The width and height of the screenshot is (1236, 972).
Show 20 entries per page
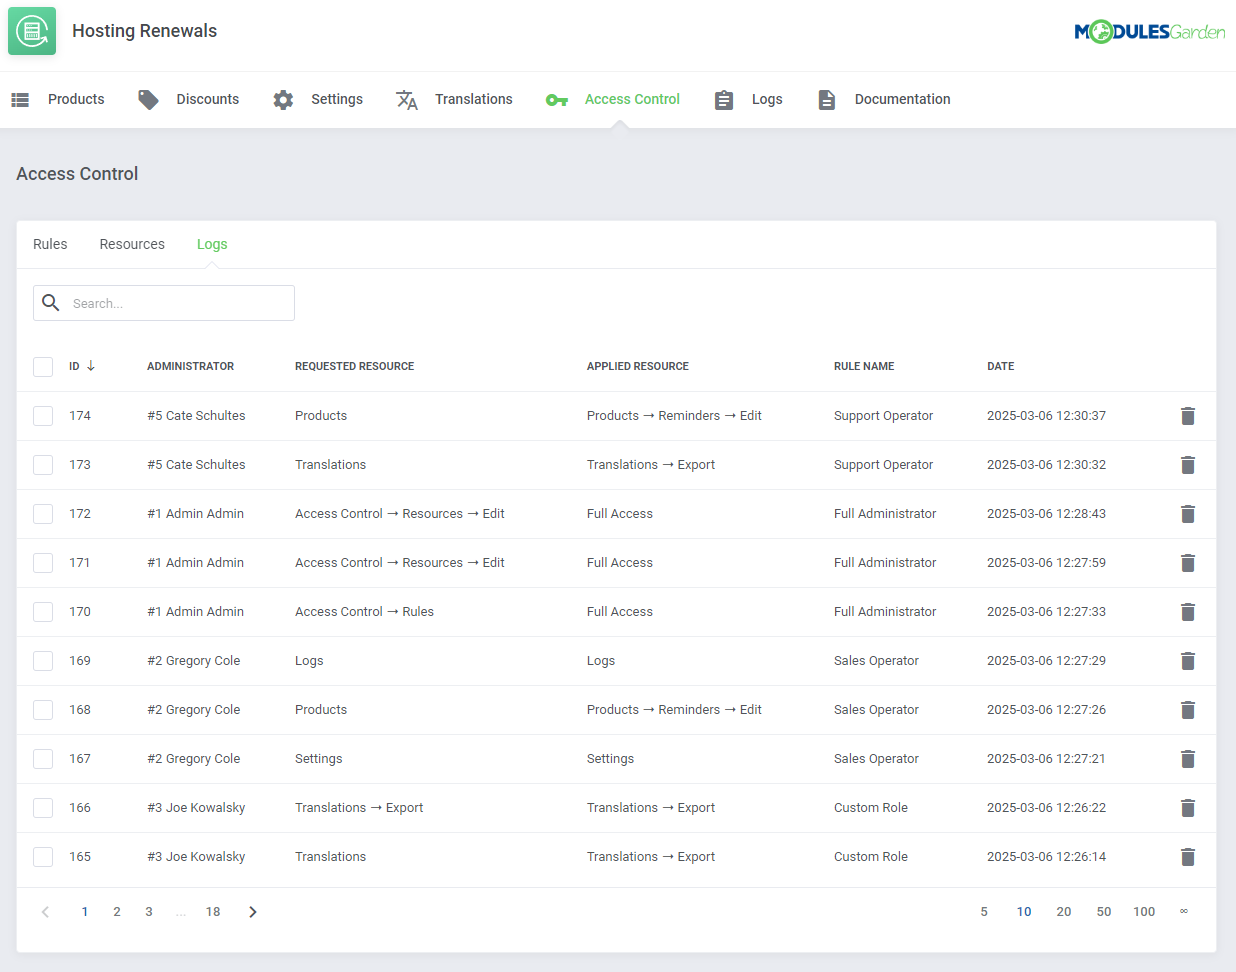[1064, 912]
